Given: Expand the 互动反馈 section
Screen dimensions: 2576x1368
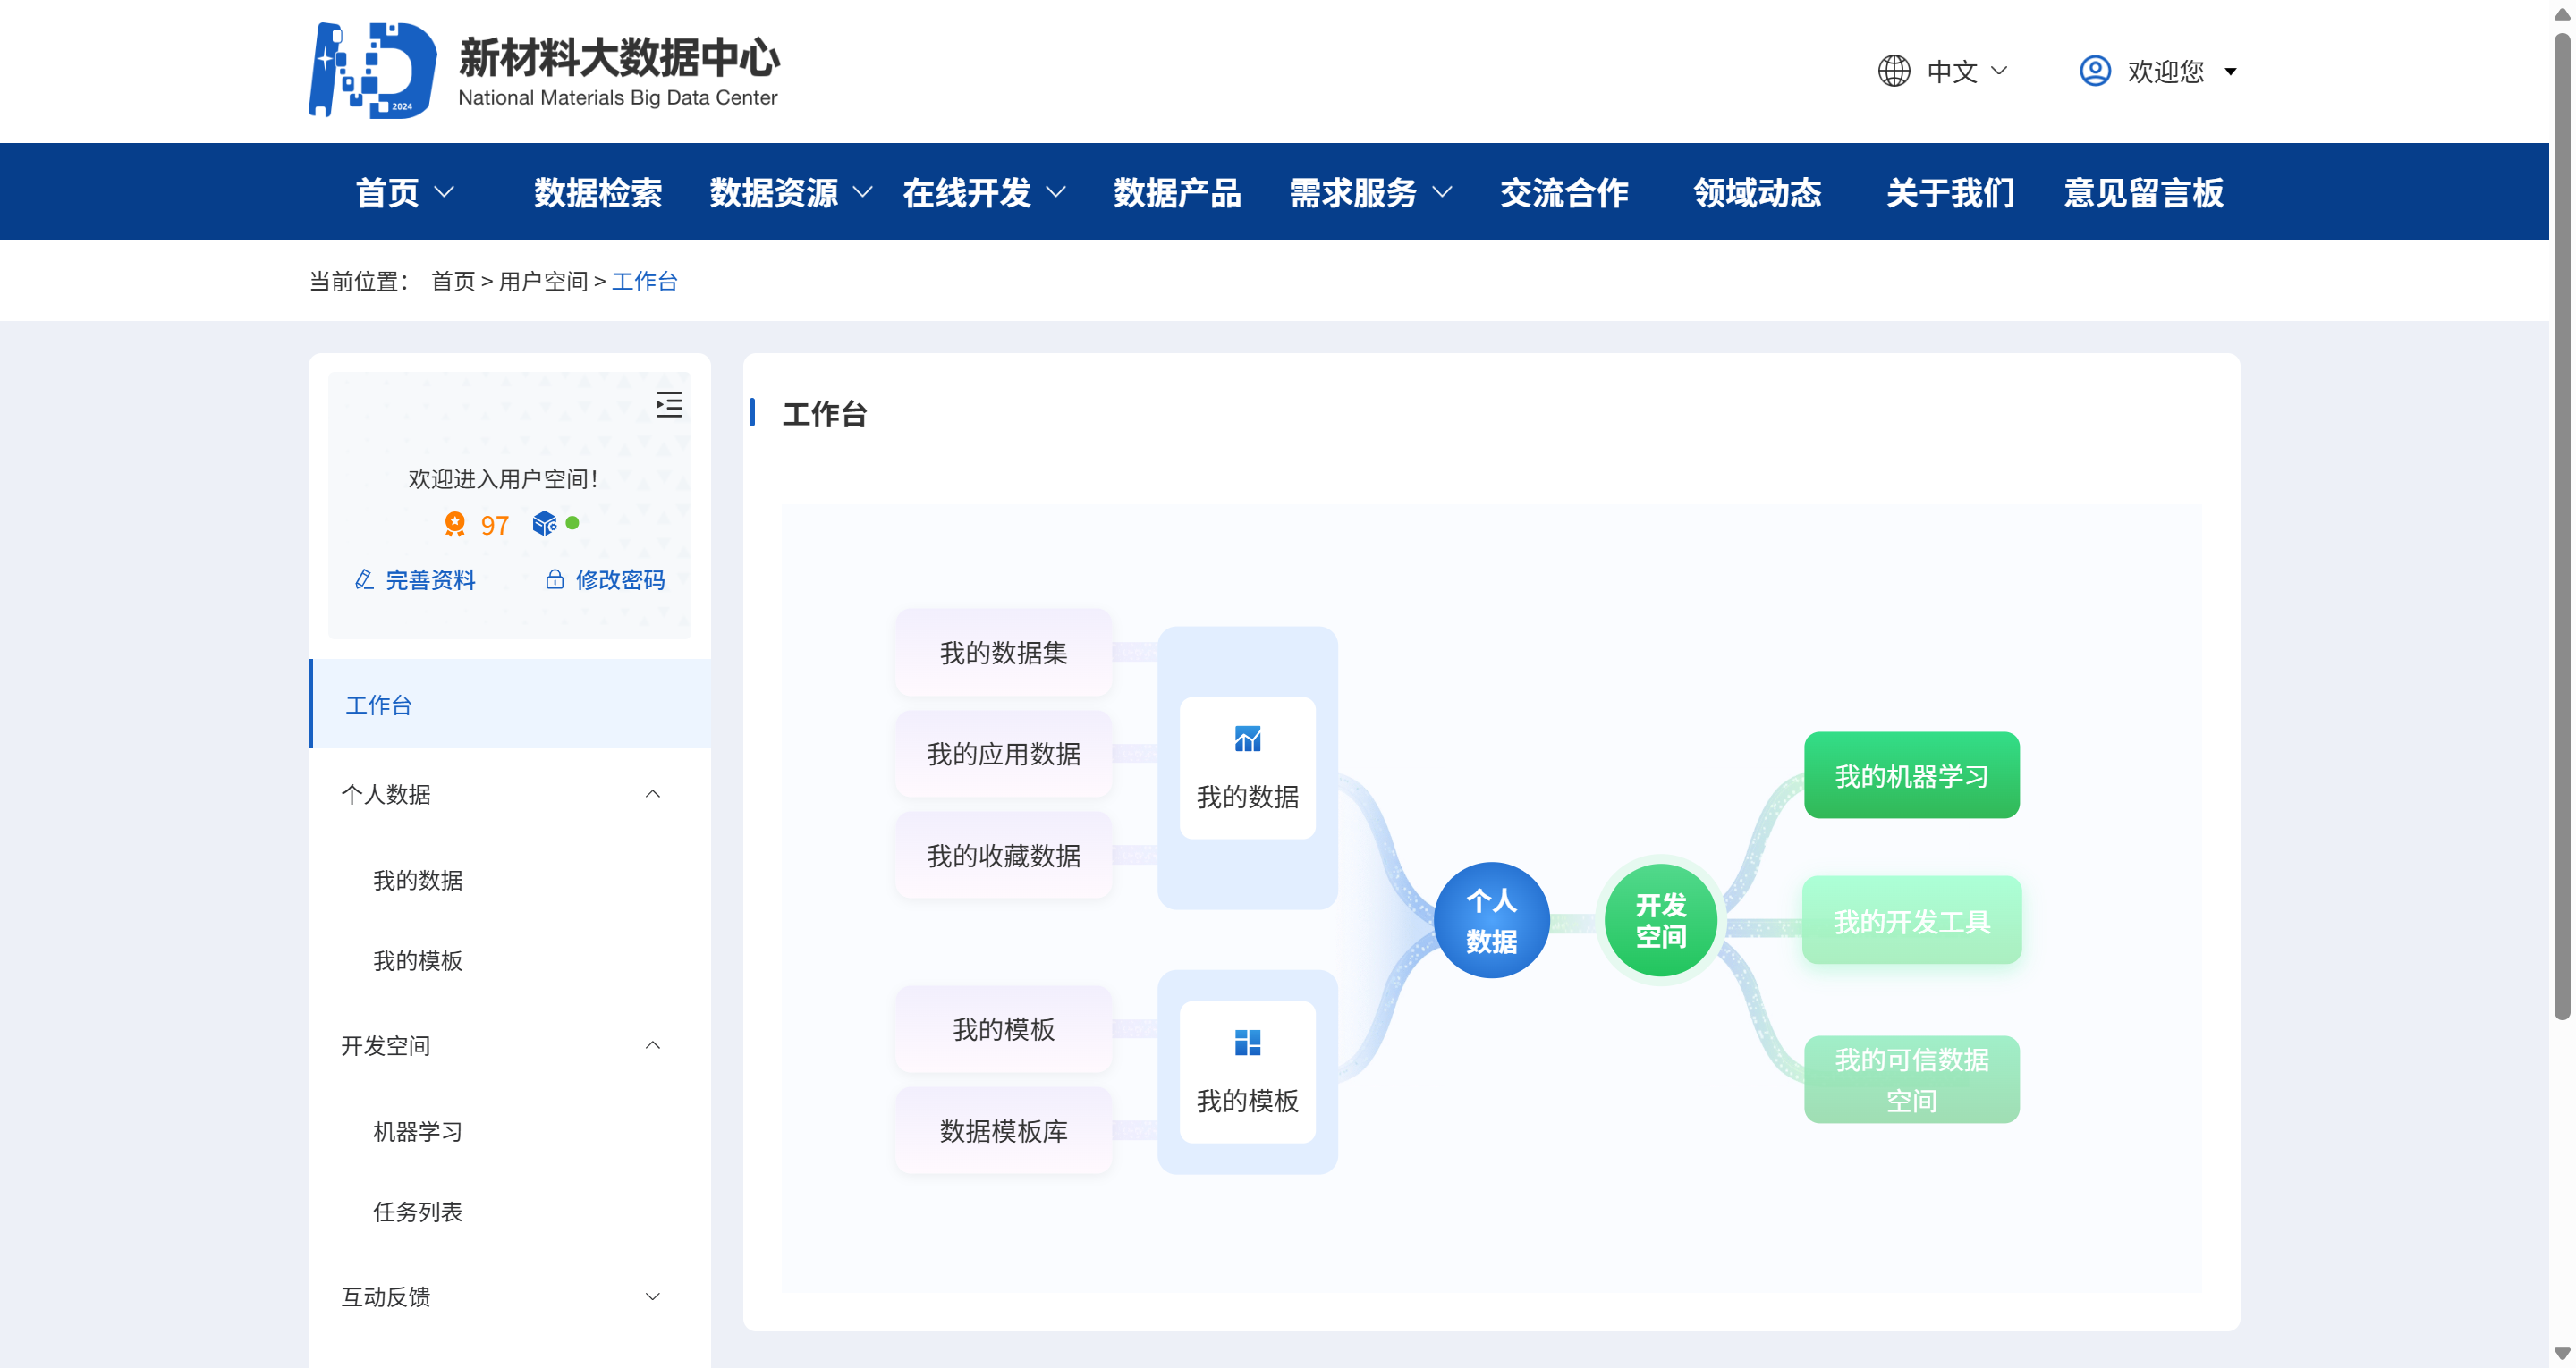Looking at the screenshot, I should coord(654,1295).
